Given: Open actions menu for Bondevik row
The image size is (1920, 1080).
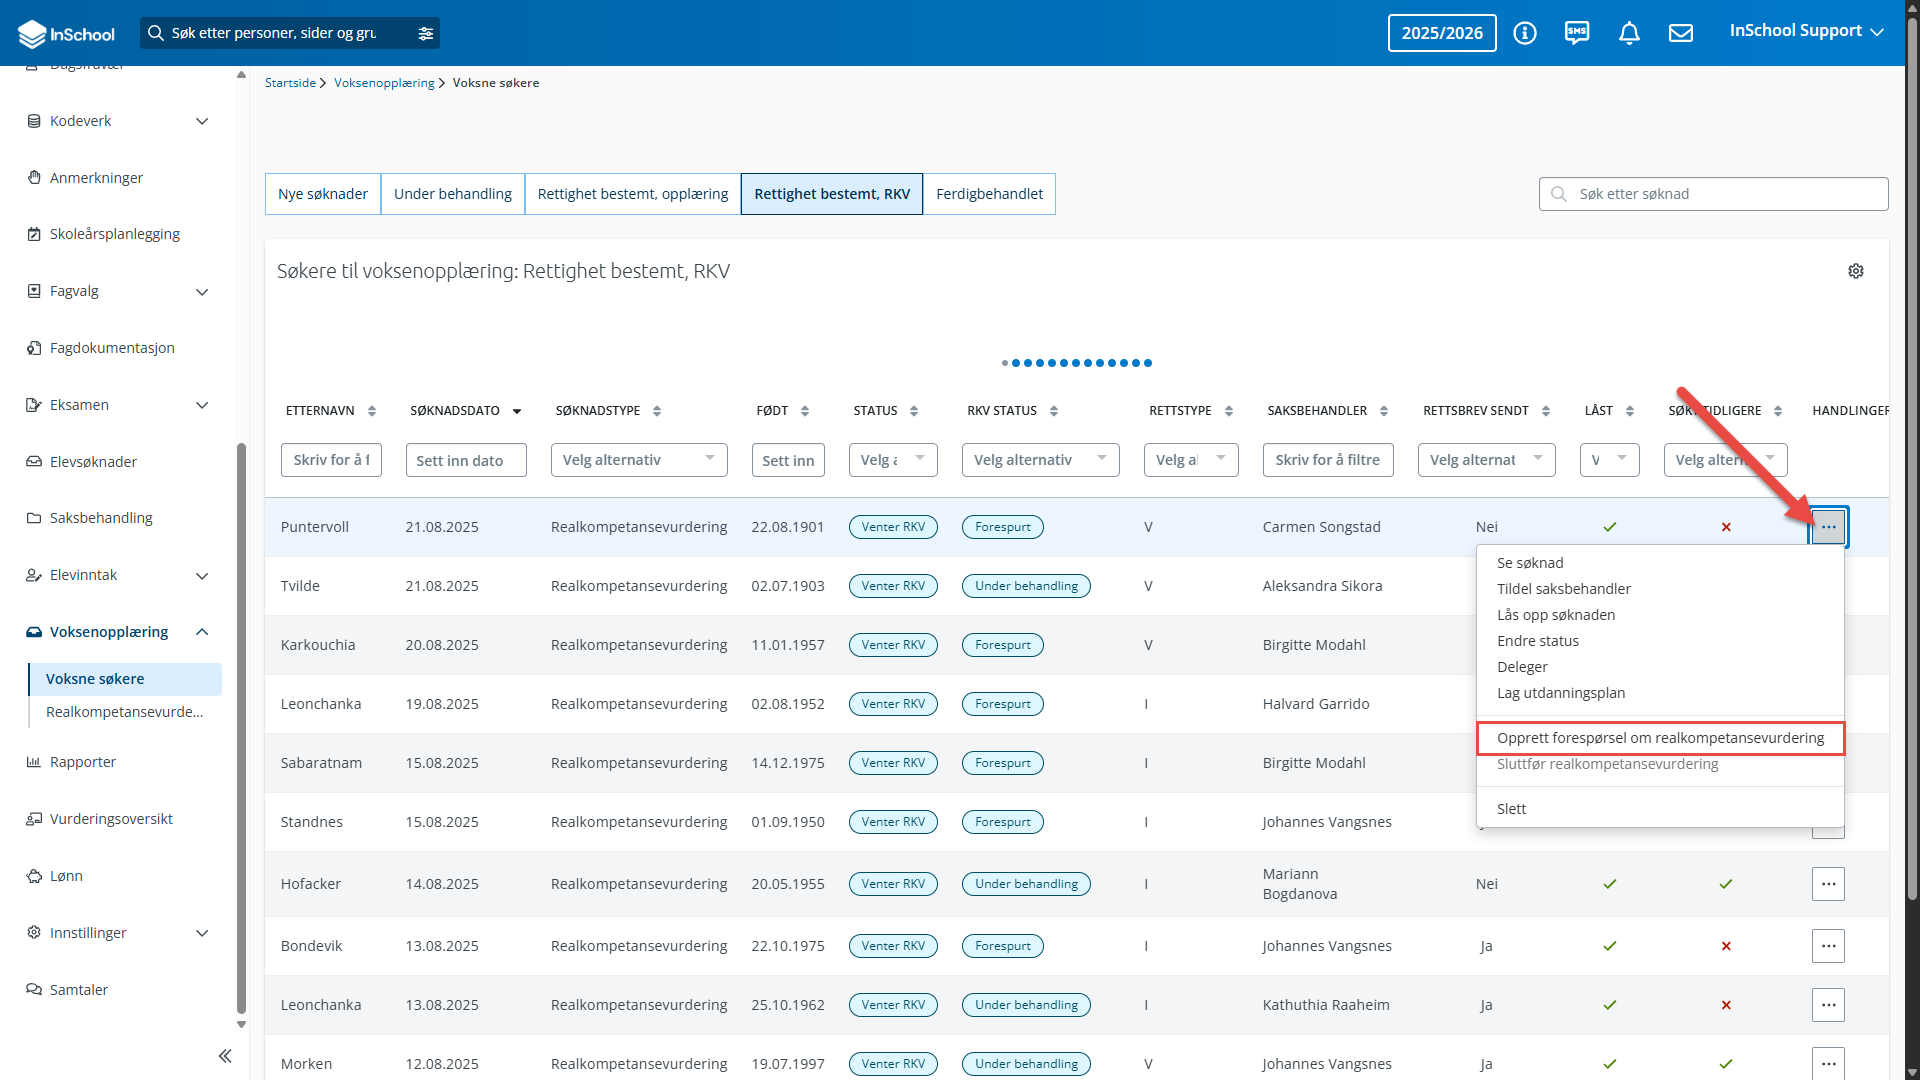Looking at the screenshot, I should [1828, 946].
